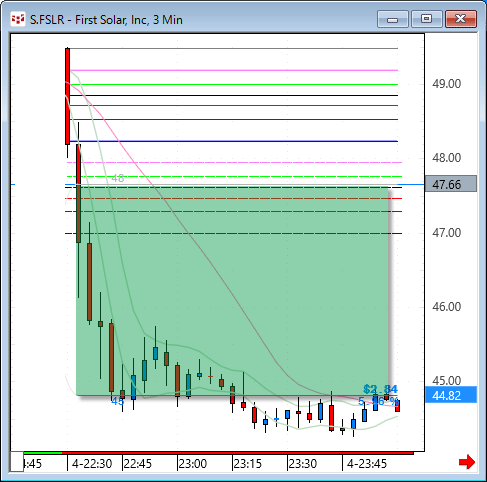The image size is (487, 482).
Task: Click the chart window application icon
Action: coord(18,19)
